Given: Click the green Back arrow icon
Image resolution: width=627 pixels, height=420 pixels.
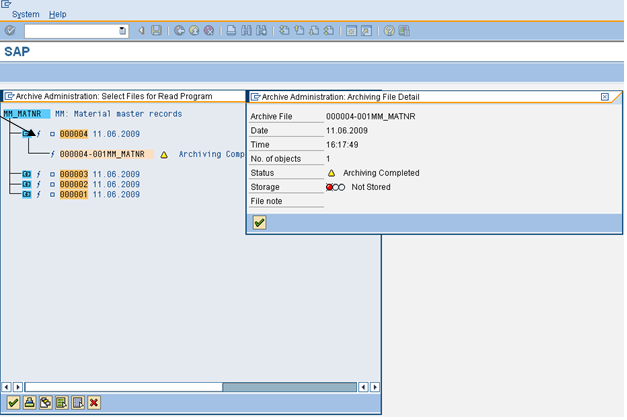Looking at the screenshot, I should pos(180,30).
